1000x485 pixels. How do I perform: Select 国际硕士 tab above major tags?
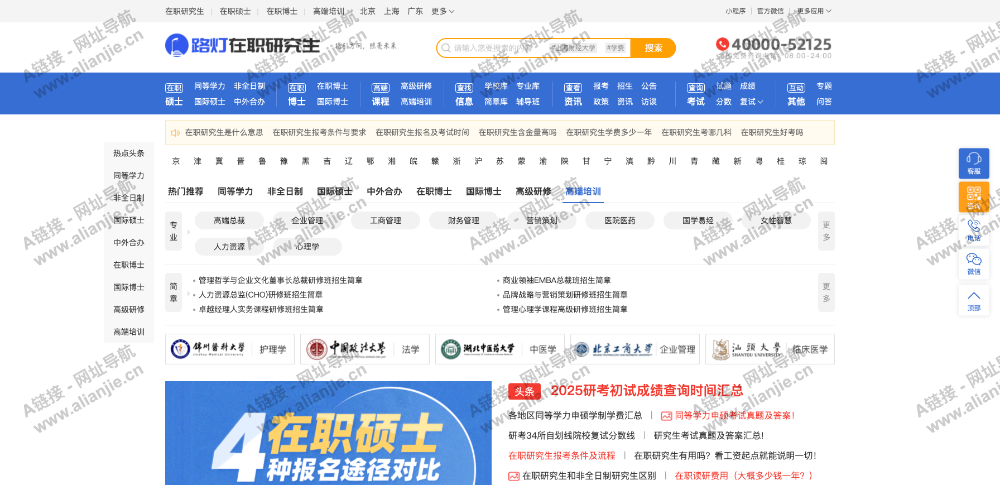(335, 191)
